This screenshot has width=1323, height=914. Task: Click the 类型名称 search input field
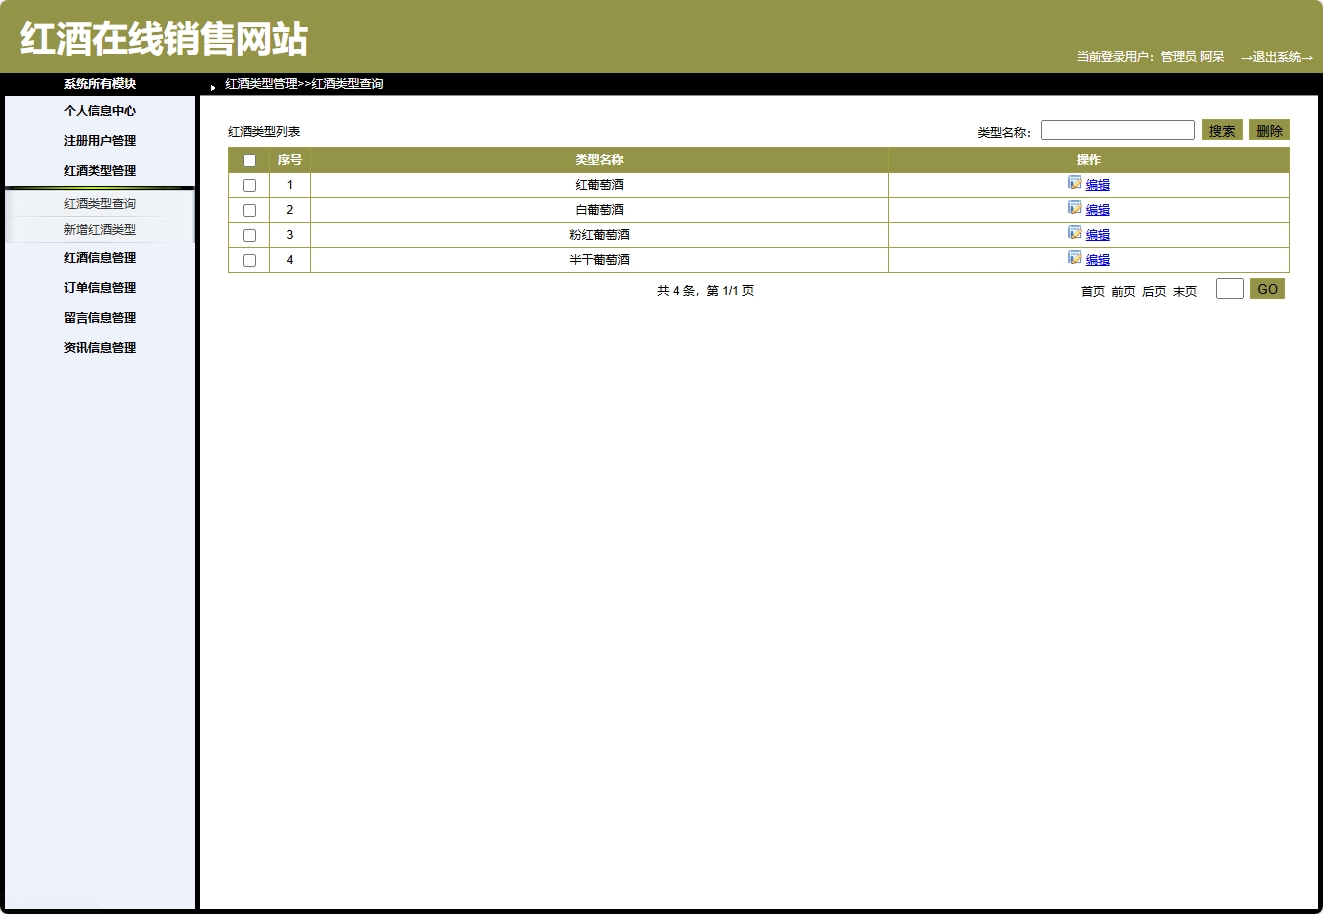coord(1117,129)
